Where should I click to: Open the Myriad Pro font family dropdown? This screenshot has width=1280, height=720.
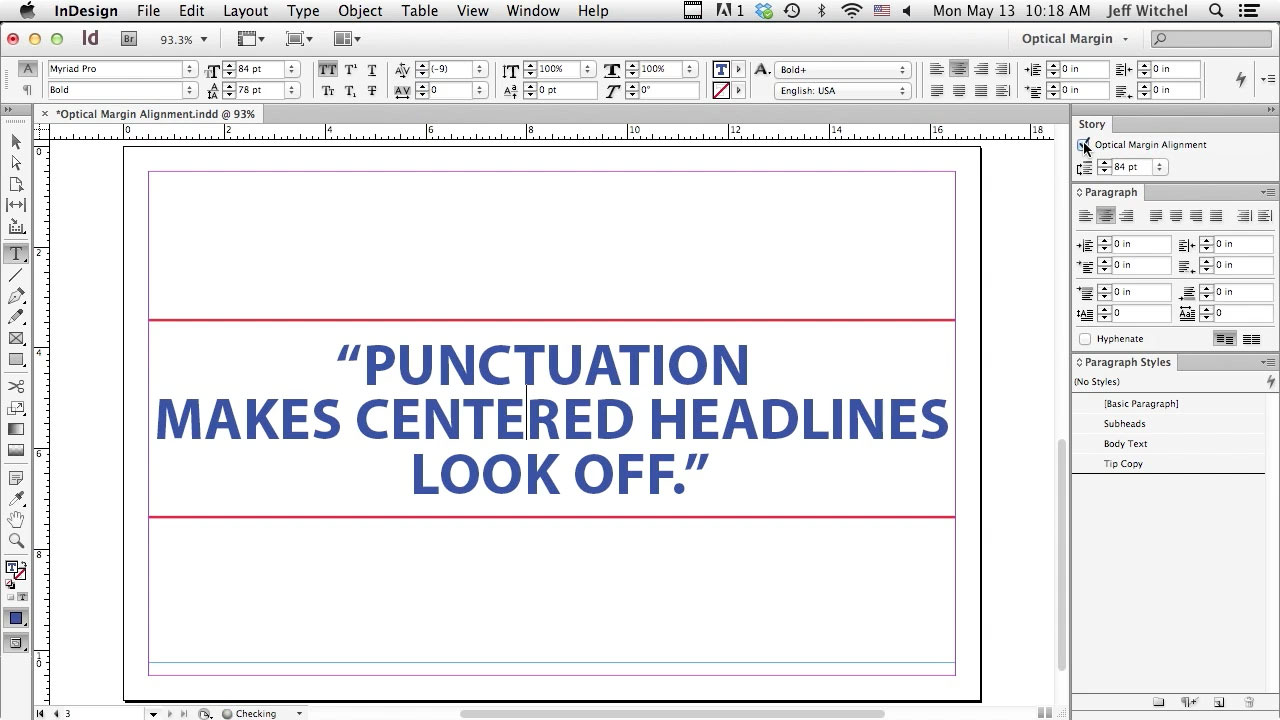[x=190, y=70]
